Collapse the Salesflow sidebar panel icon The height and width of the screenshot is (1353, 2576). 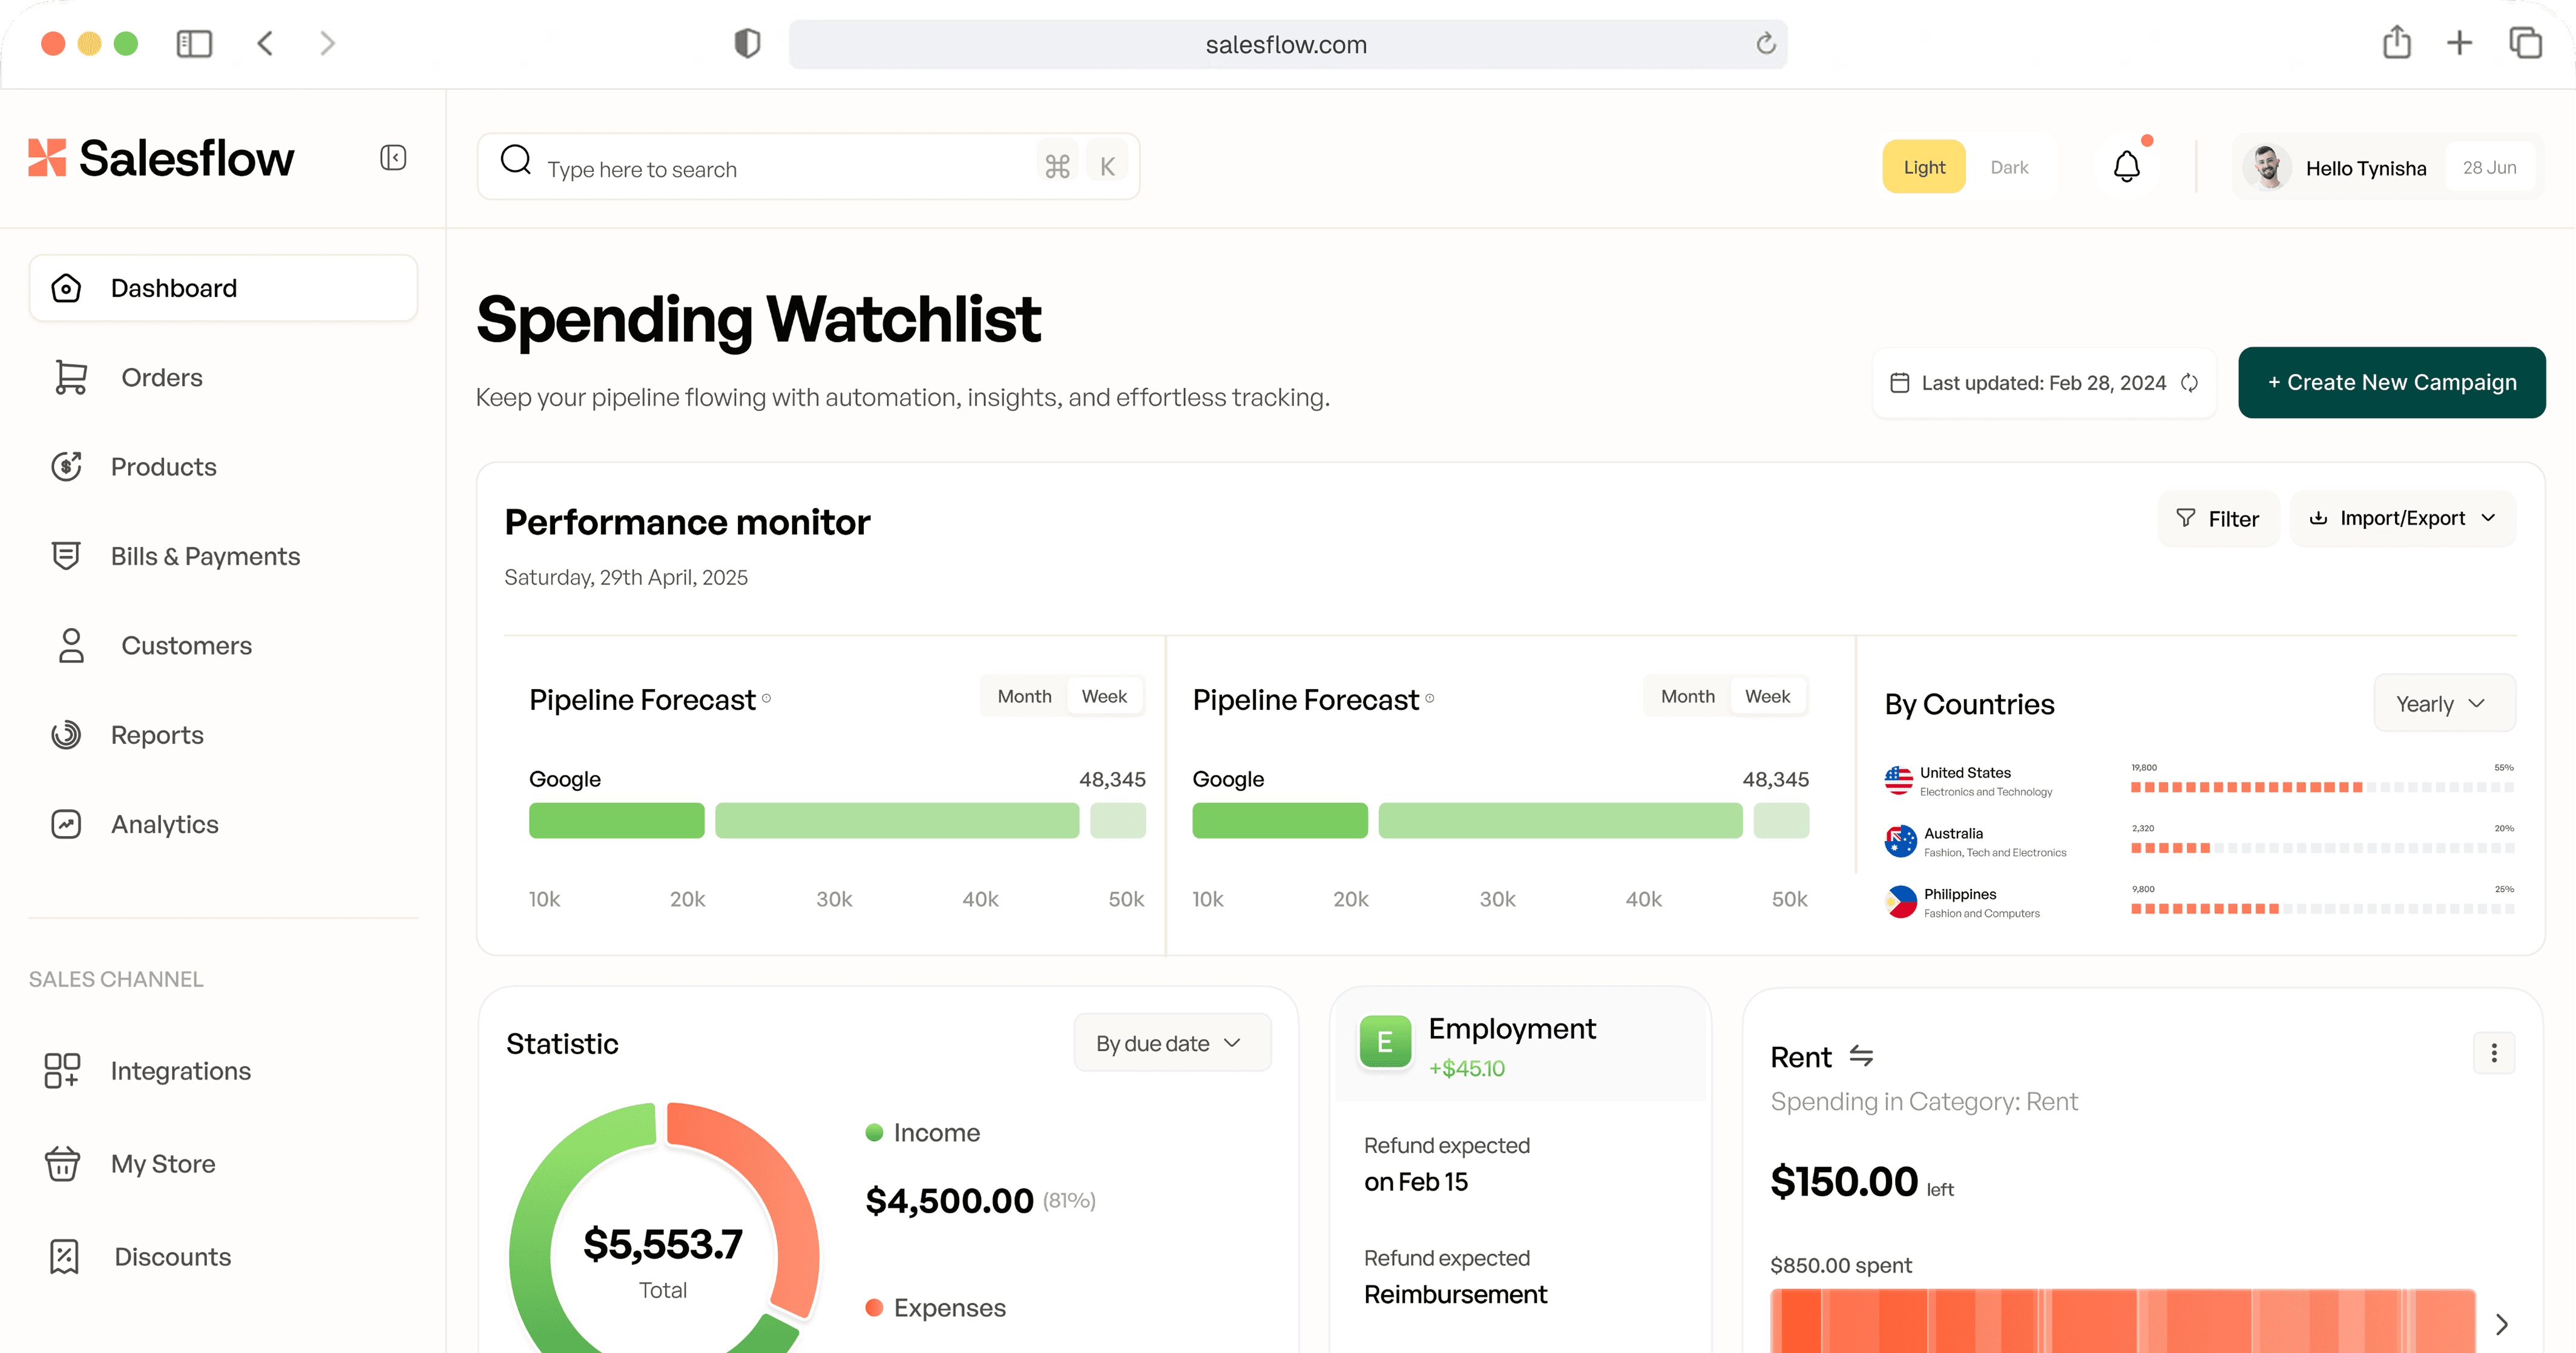(x=393, y=158)
